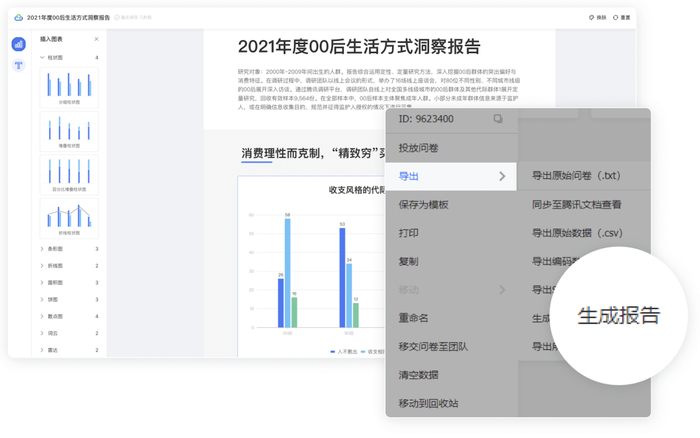700x438 pixels.
Task: Close the 插入图表 panel
Action: pyautogui.click(x=97, y=40)
